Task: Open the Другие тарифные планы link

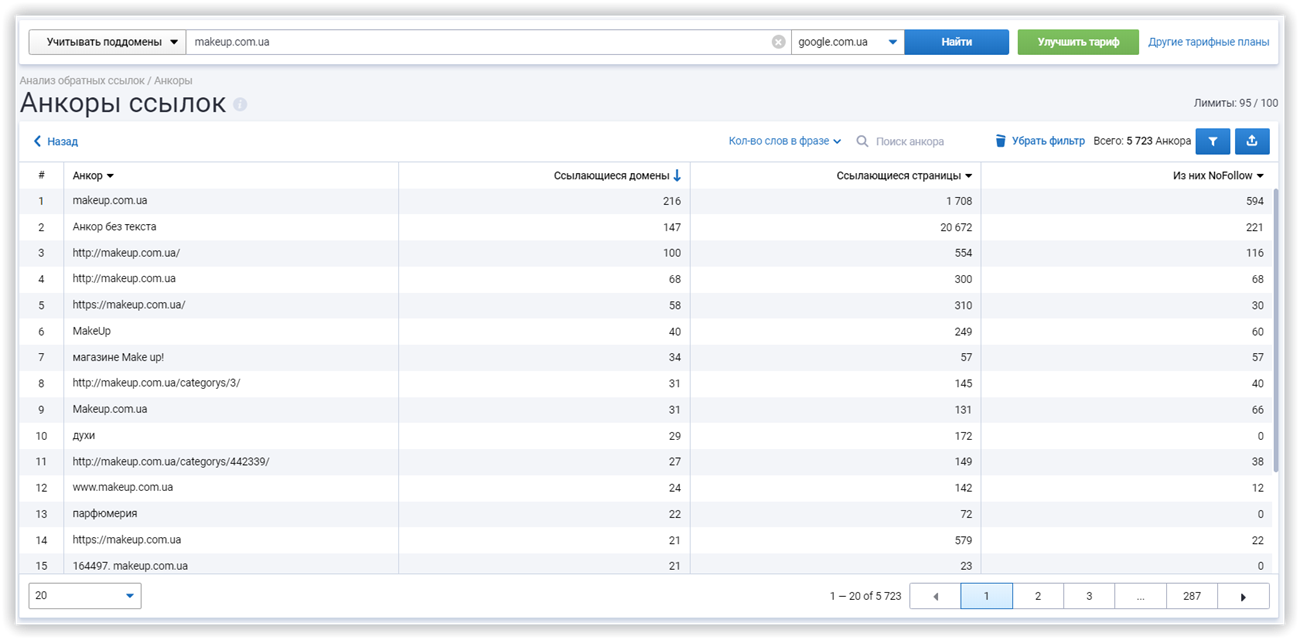Action: pos(1208,42)
